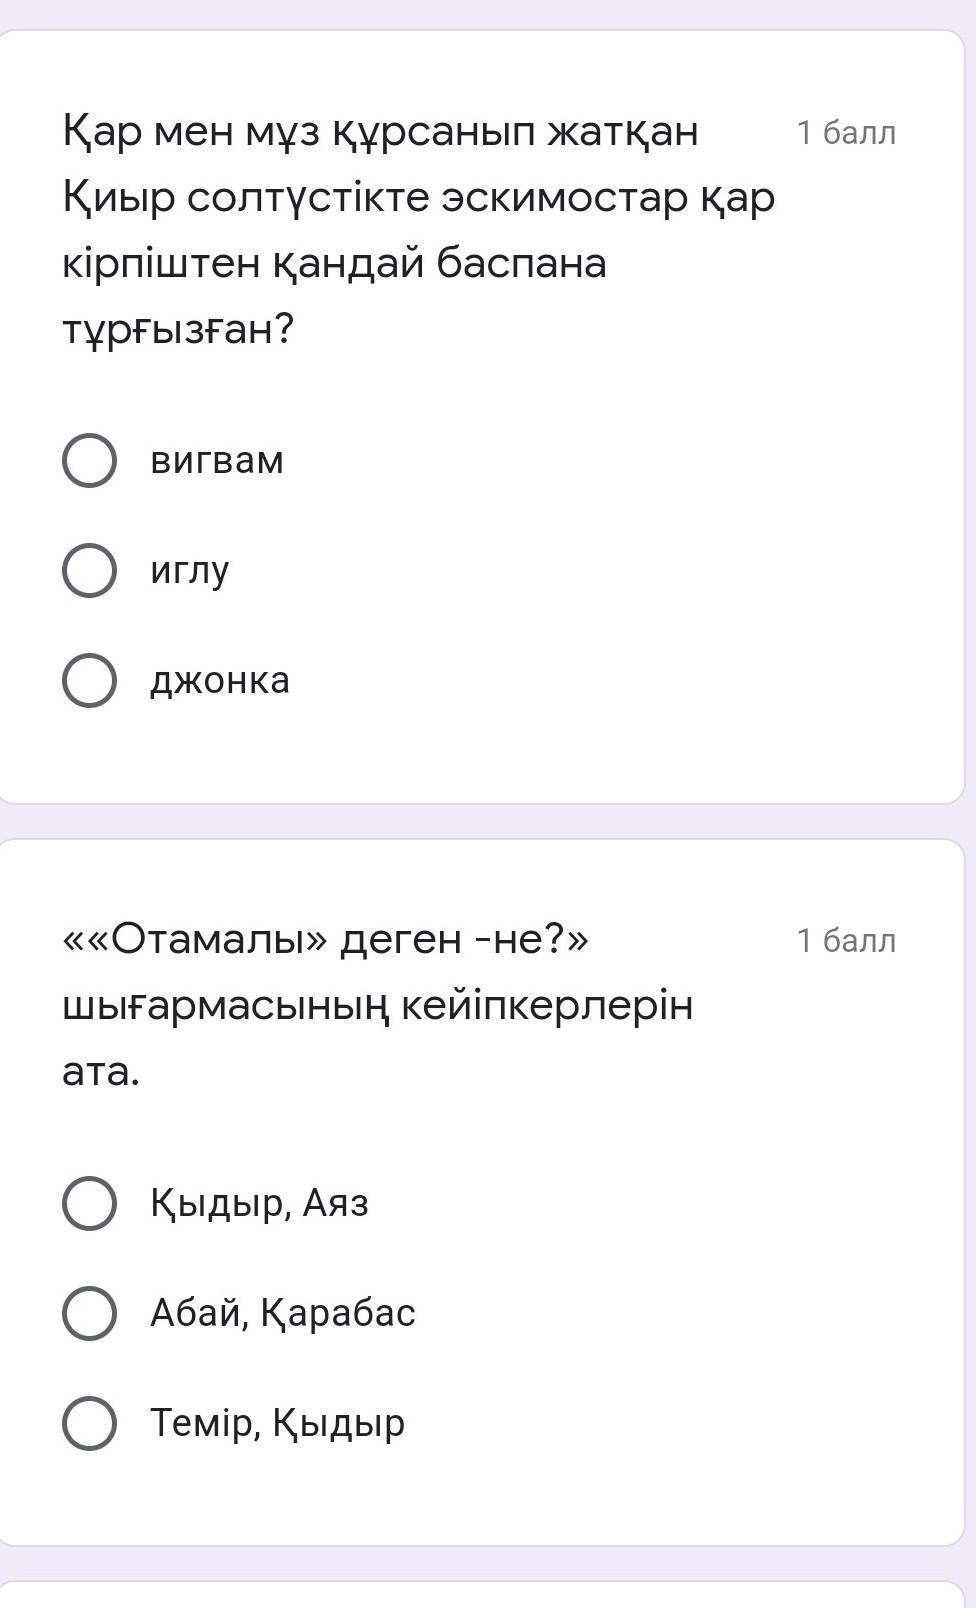Viewport: 976px width, 1608px height.
Task: Pick the Абай, Қарабас radio button
Action: [x=89, y=1313]
